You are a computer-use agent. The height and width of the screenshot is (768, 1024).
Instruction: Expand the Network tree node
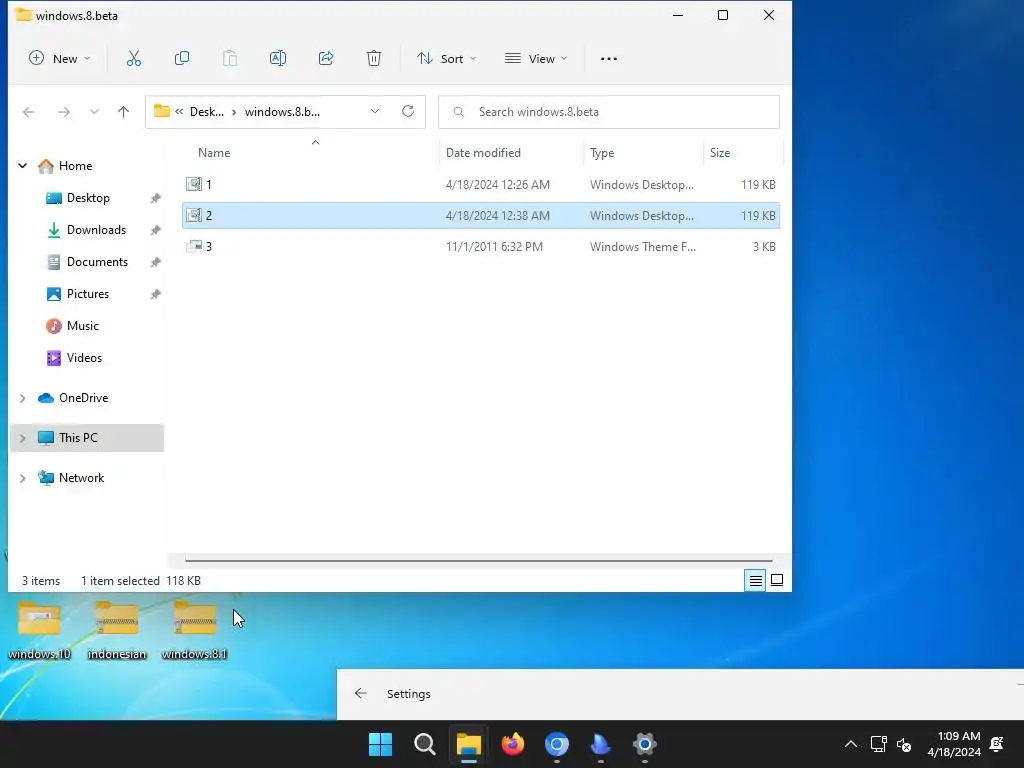tap(22, 479)
